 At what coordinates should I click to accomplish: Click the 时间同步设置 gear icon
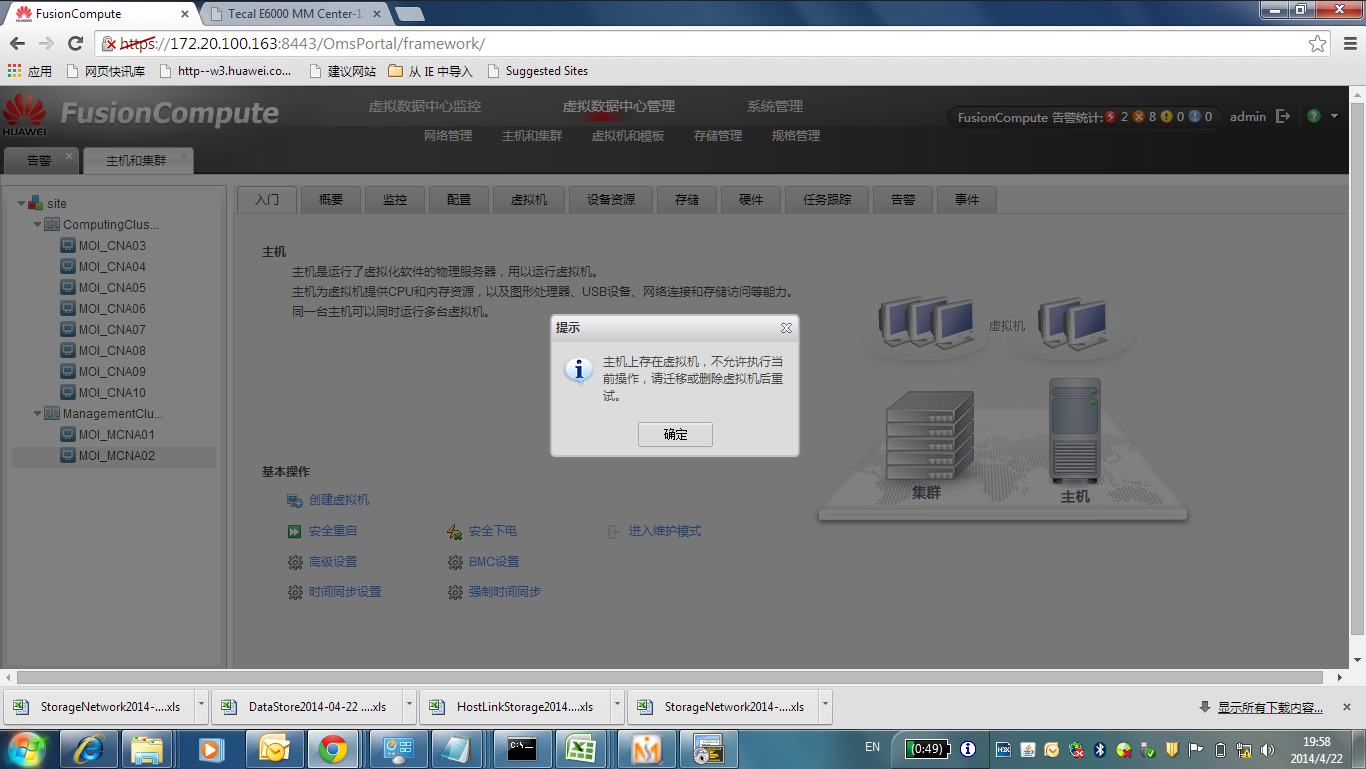pos(294,592)
